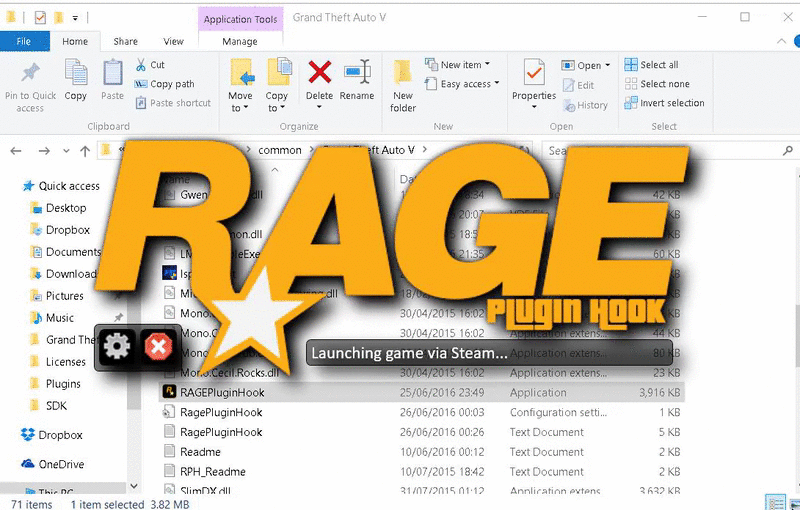
Task: Open Documents in sidebar
Action: [65, 252]
